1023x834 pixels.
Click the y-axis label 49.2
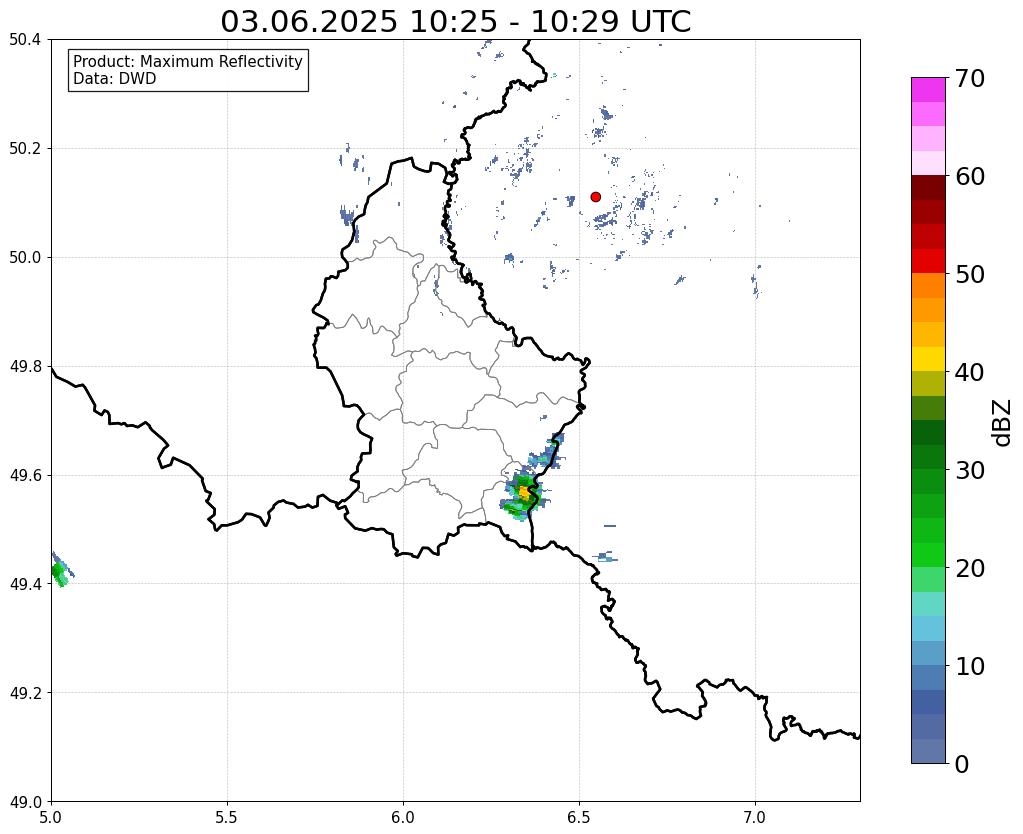pyautogui.click(x=25, y=693)
